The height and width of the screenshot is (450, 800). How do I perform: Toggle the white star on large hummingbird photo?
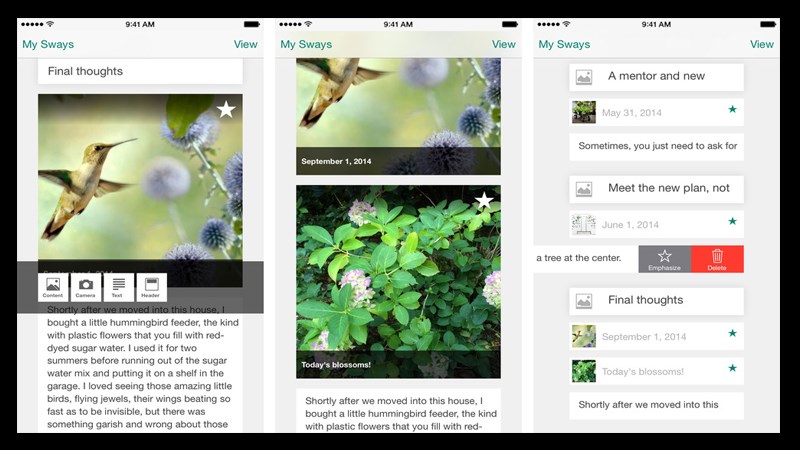tap(226, 109)
